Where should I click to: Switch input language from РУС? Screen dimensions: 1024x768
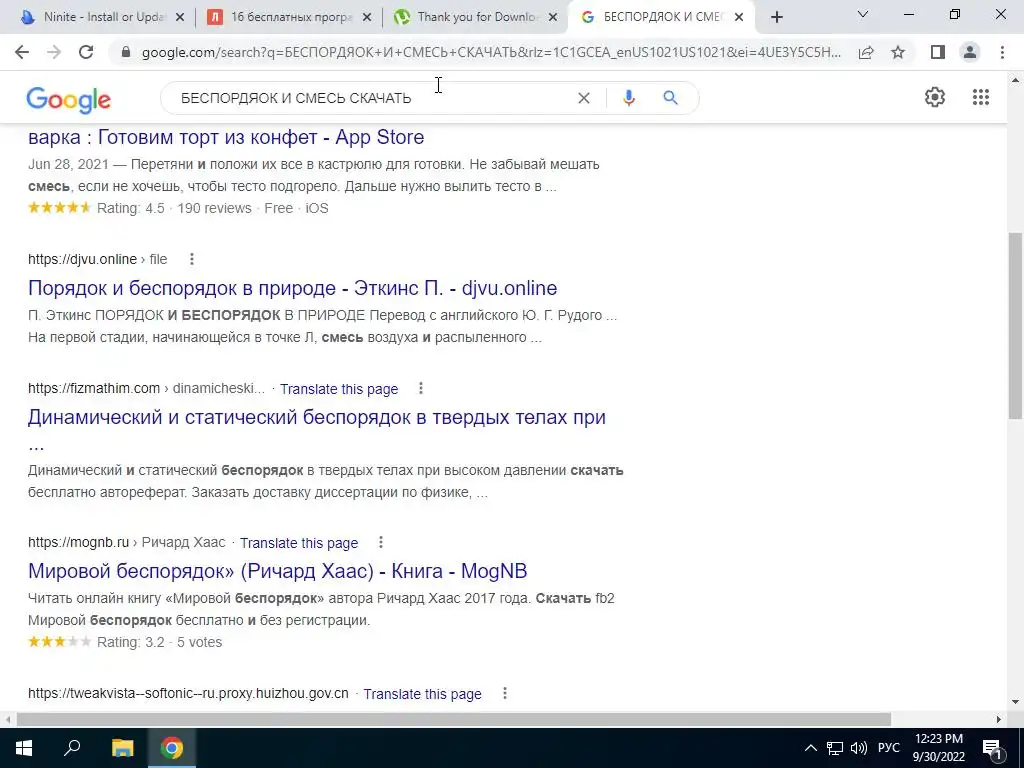tap(889, 748)
